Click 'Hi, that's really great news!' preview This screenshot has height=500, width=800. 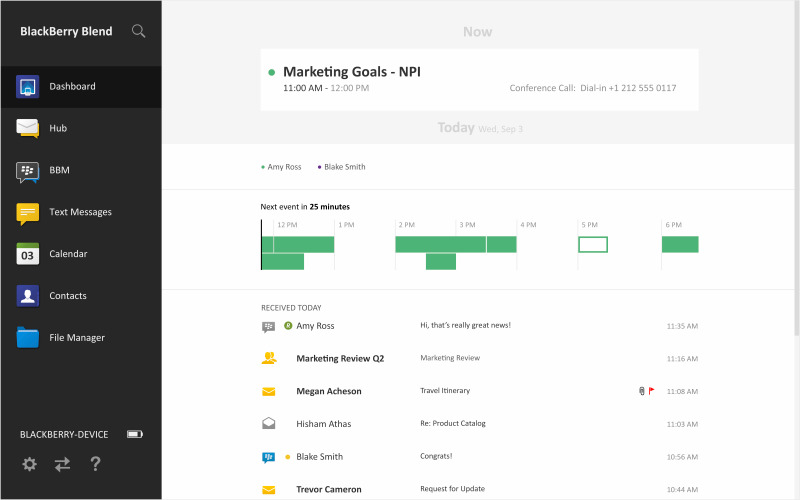[x=465, y=325]
